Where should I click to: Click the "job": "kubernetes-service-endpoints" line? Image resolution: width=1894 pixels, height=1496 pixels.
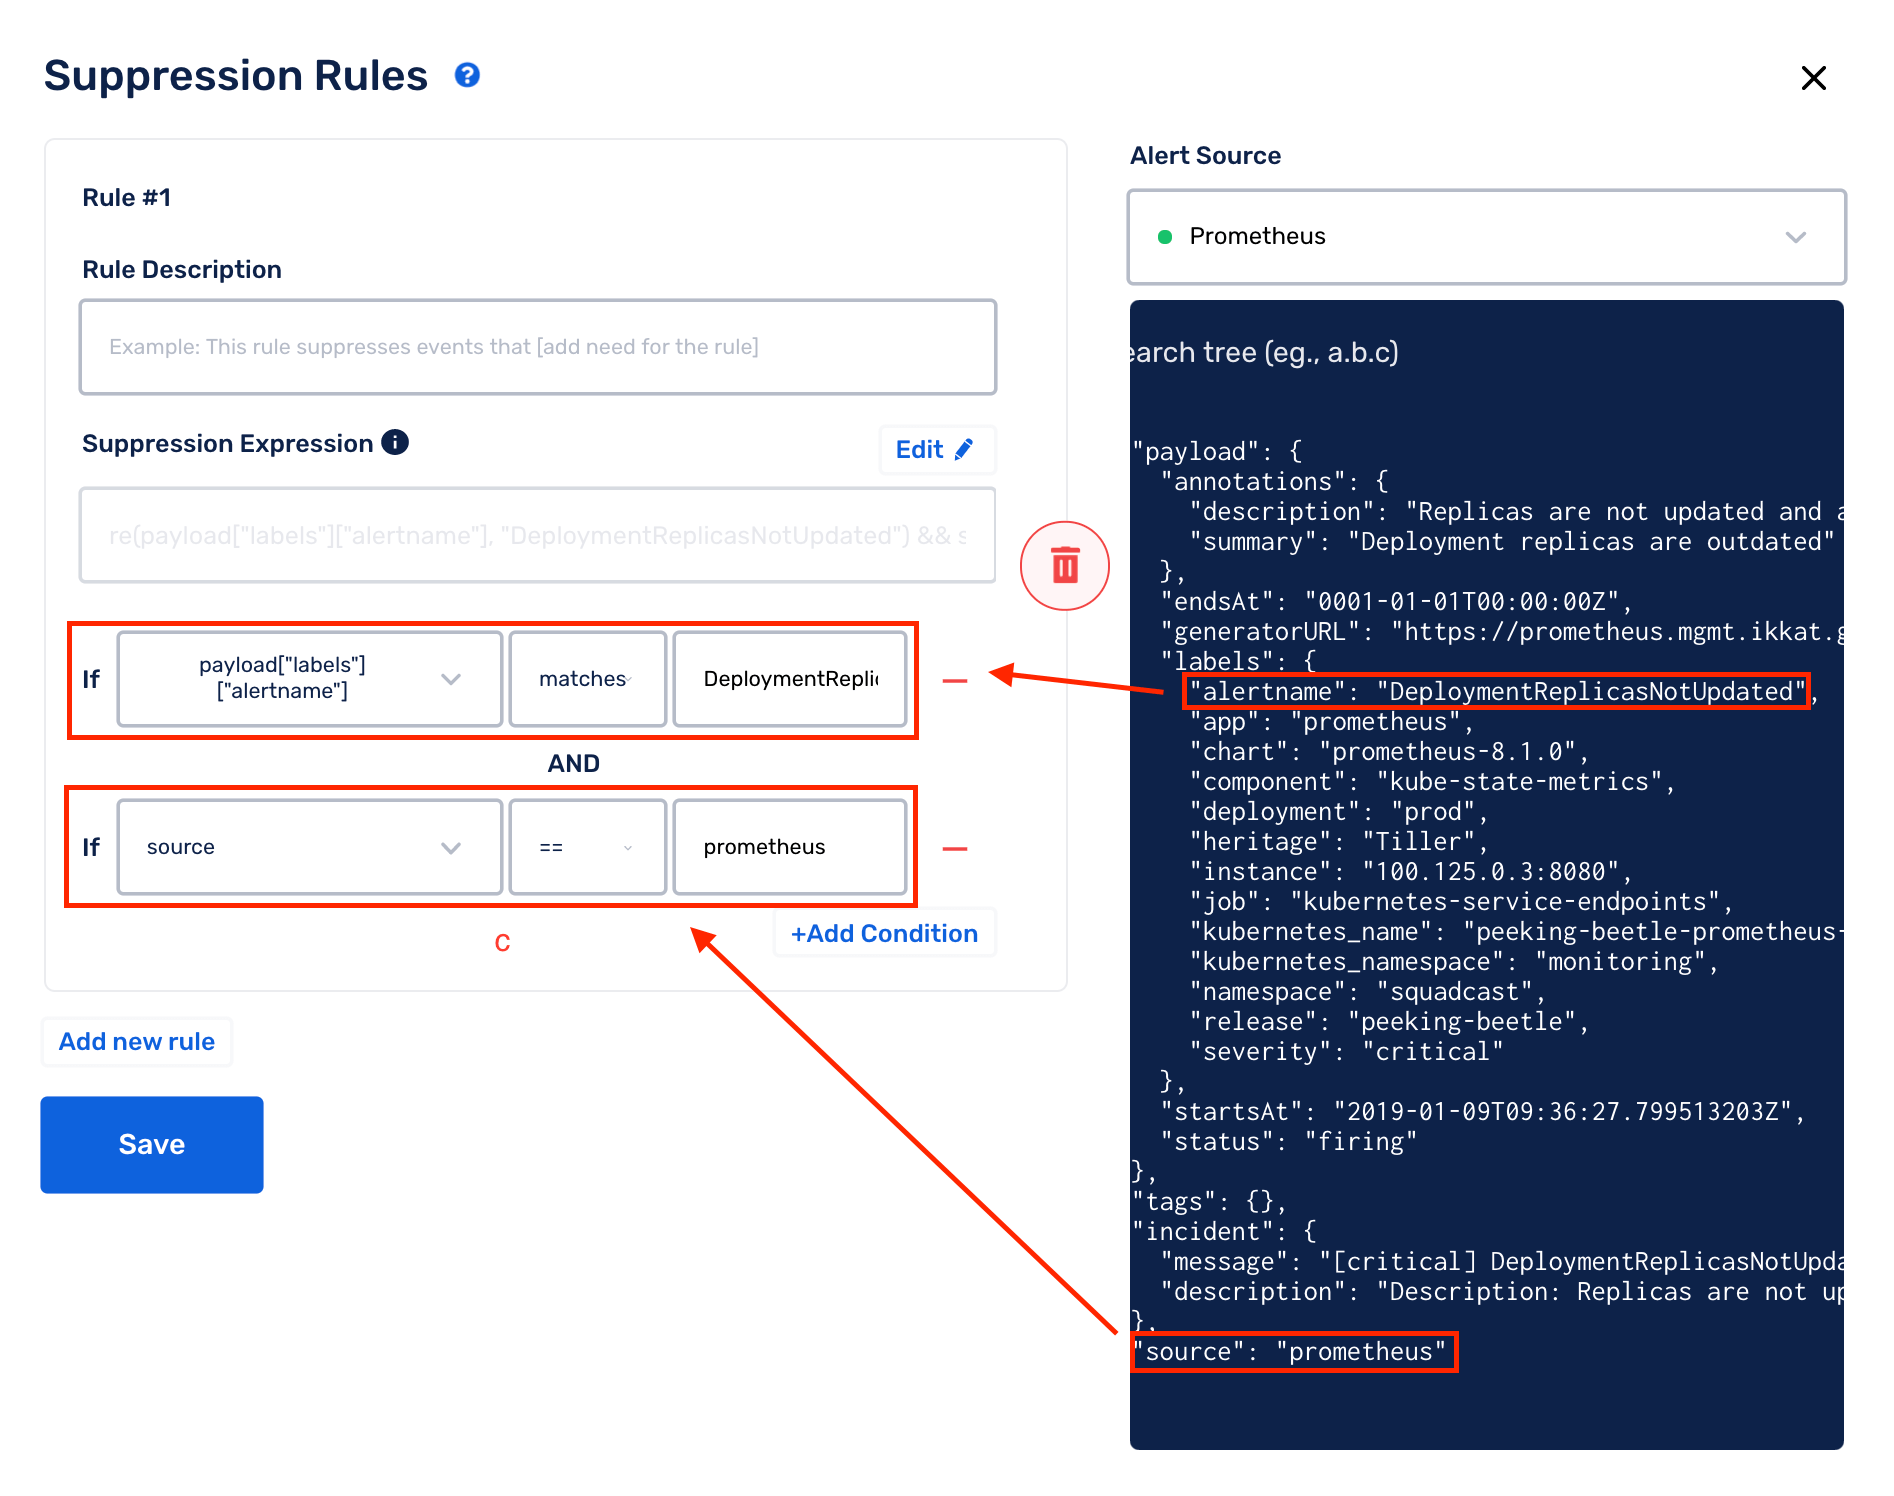click(1461, 902)
